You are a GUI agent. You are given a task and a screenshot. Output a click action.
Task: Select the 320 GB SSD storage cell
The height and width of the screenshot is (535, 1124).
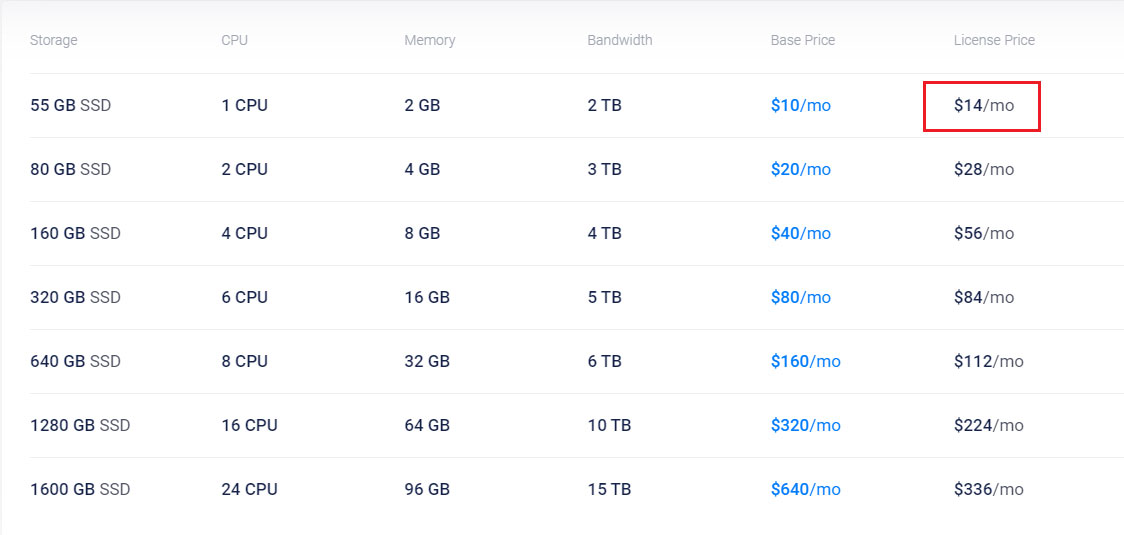click(x=75, y=297)
